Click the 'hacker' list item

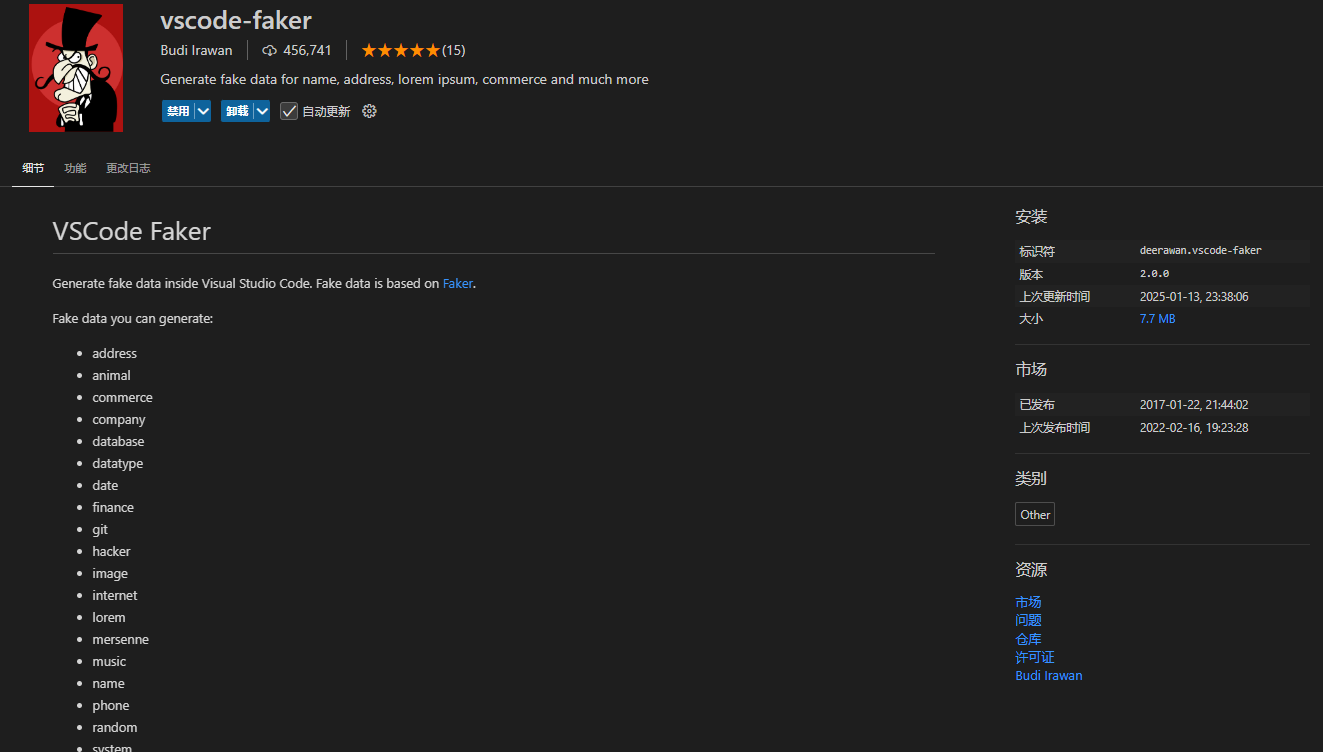click(x=111, y=551)
